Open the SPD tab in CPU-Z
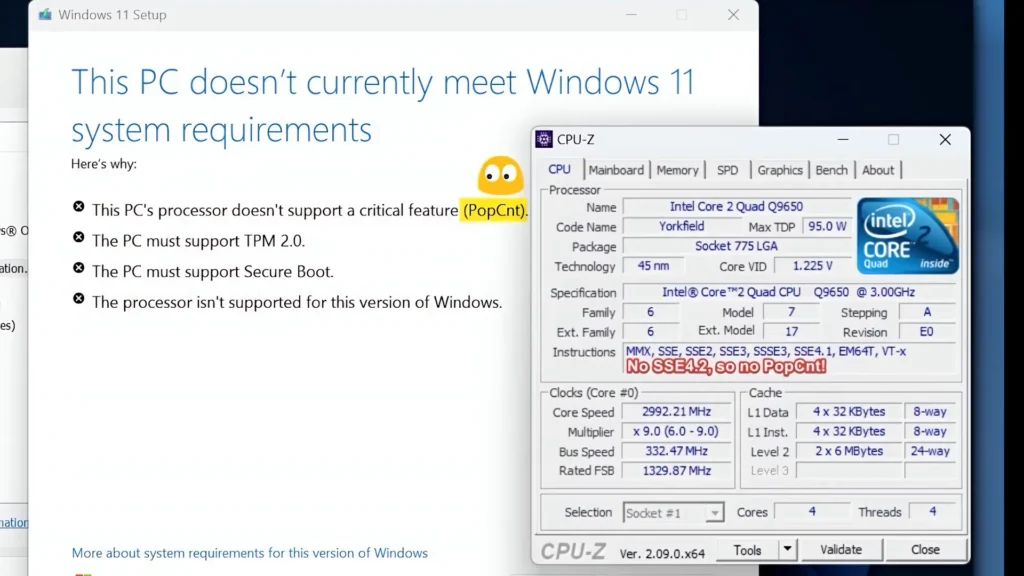Viewport: 1024px width, 576px height. click(727, 170)
